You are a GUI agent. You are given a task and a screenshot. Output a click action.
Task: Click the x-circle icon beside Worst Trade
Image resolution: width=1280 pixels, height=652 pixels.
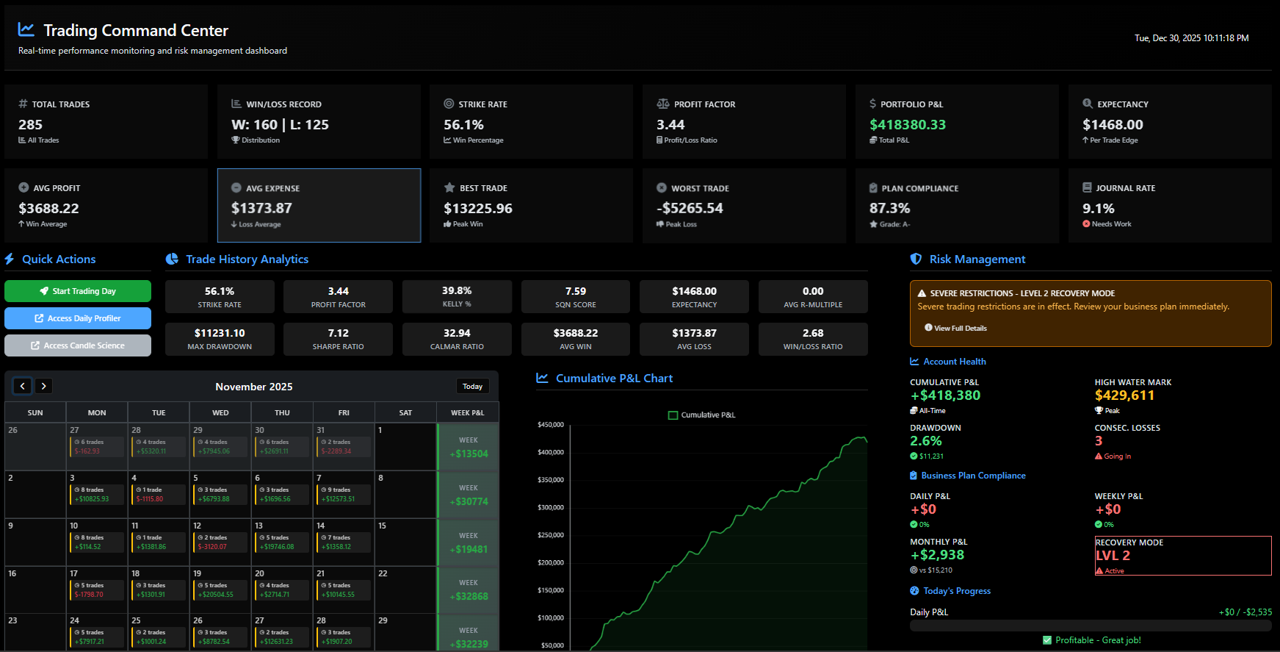[662, 188]
